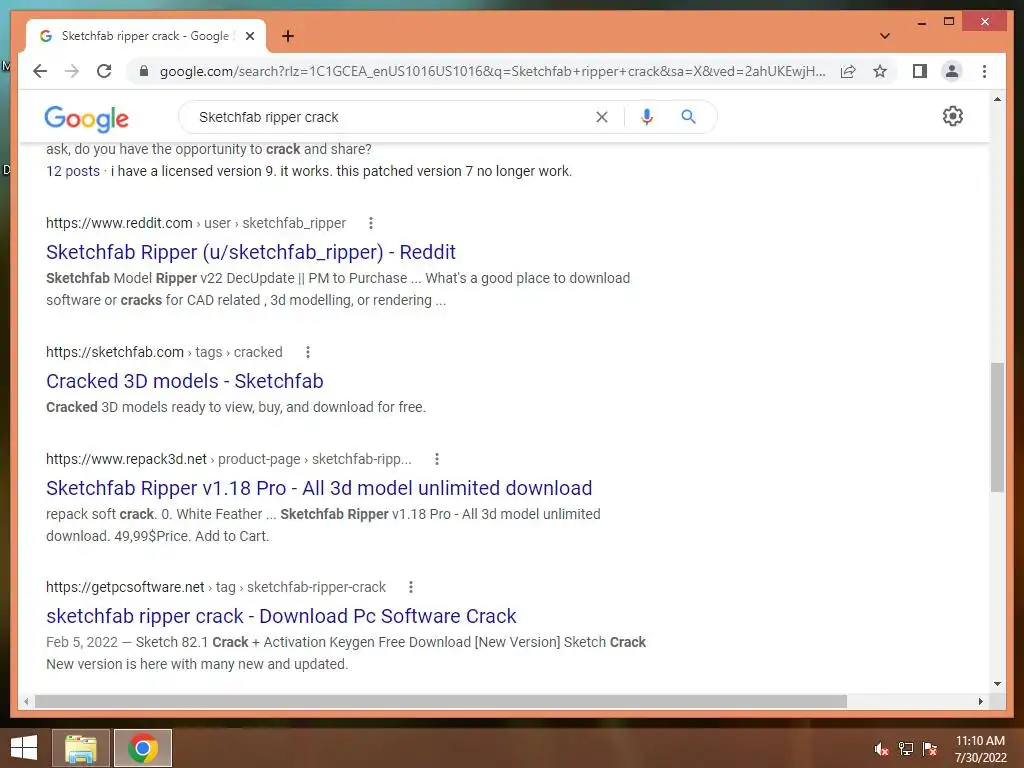
Task: Reload the Google search page
Action: 104,71
